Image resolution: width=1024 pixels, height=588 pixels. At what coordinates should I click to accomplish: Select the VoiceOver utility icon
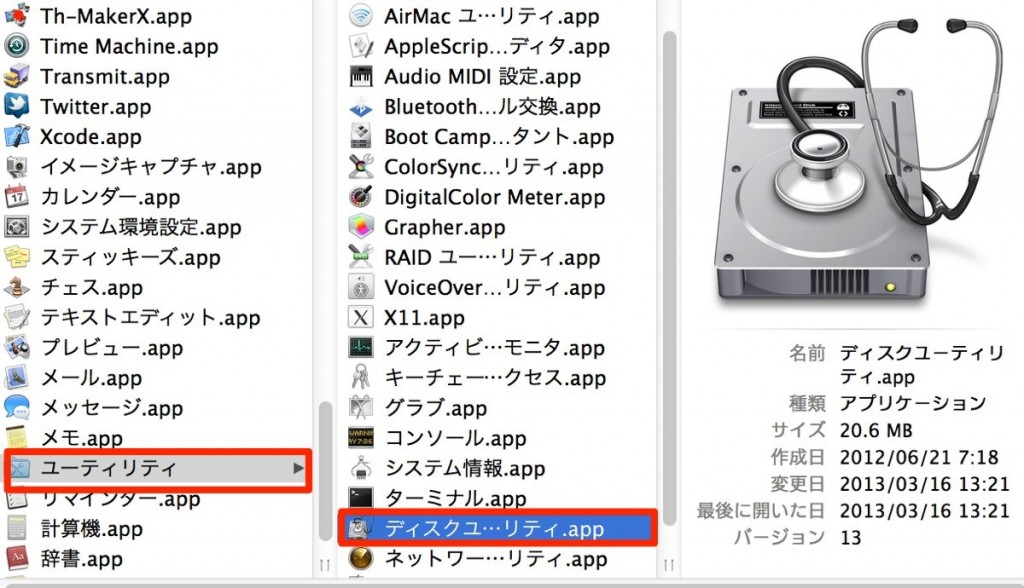point(360,288)
